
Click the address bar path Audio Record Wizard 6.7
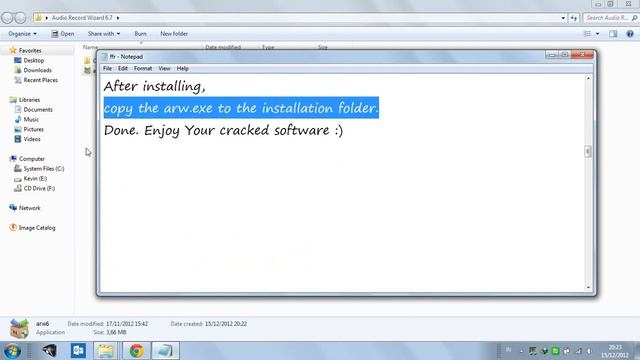(x=82, y=18)
